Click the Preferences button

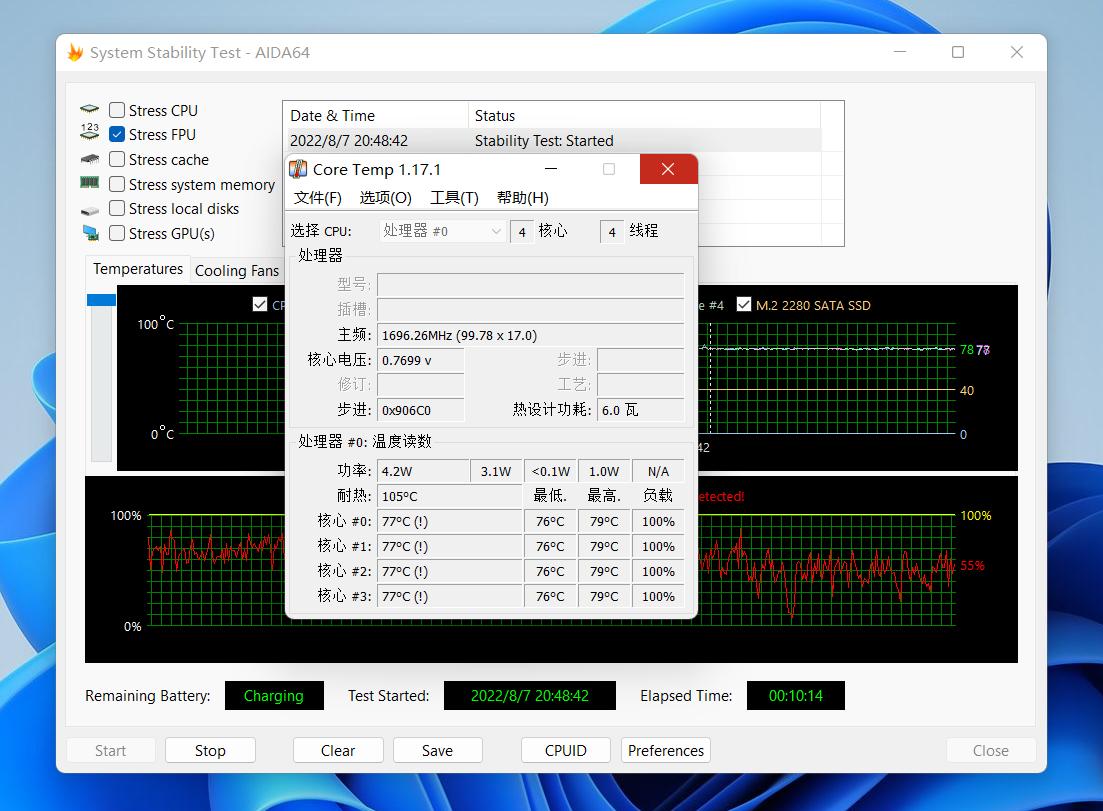coord(665,750)
